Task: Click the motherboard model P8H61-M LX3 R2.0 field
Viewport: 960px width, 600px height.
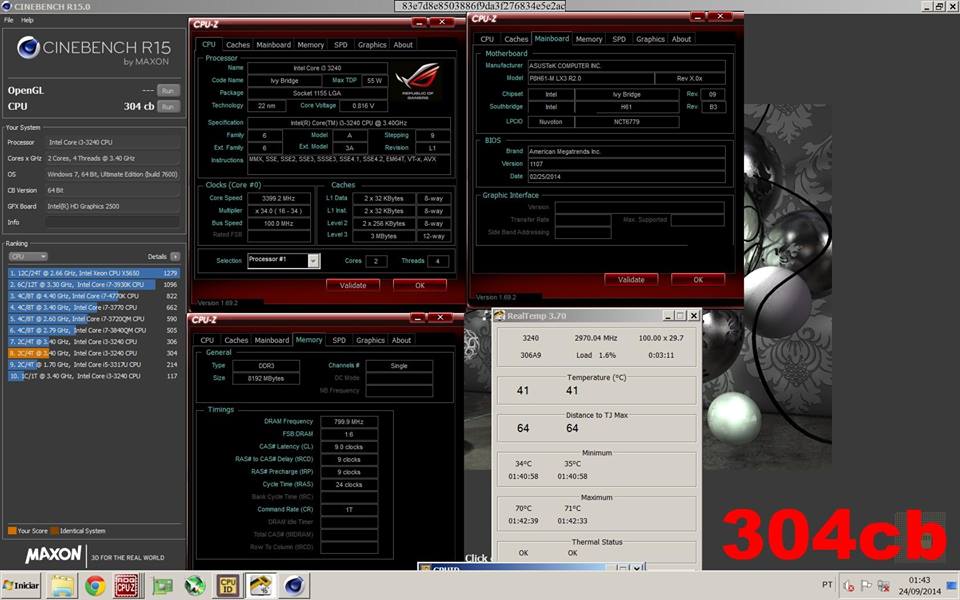Action: [x=591, y=79]
